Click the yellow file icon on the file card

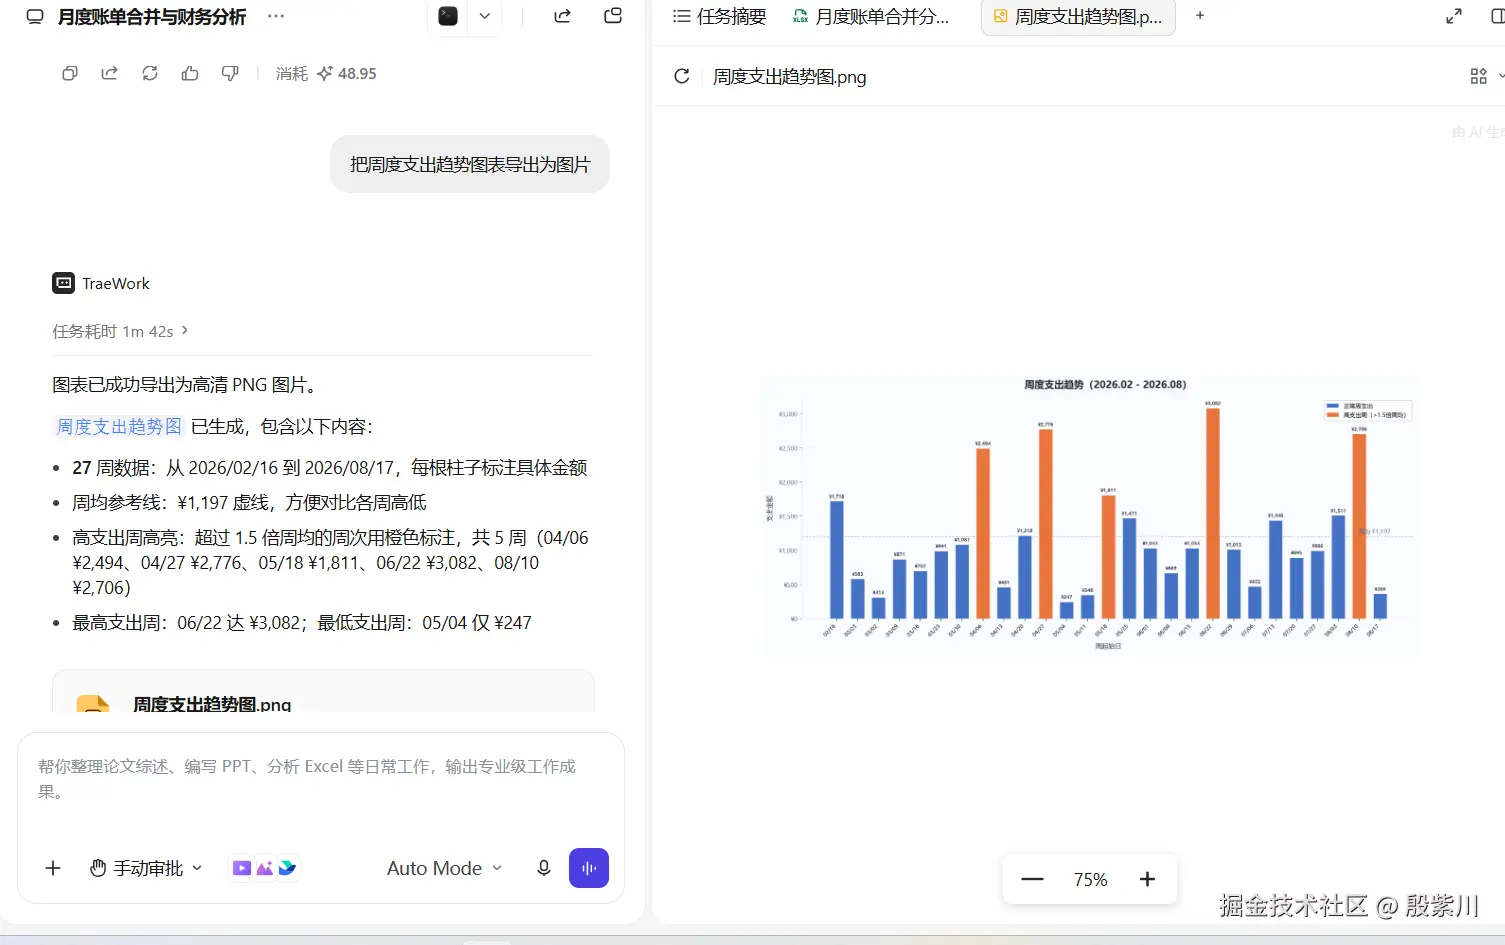(x=93, y=703)
